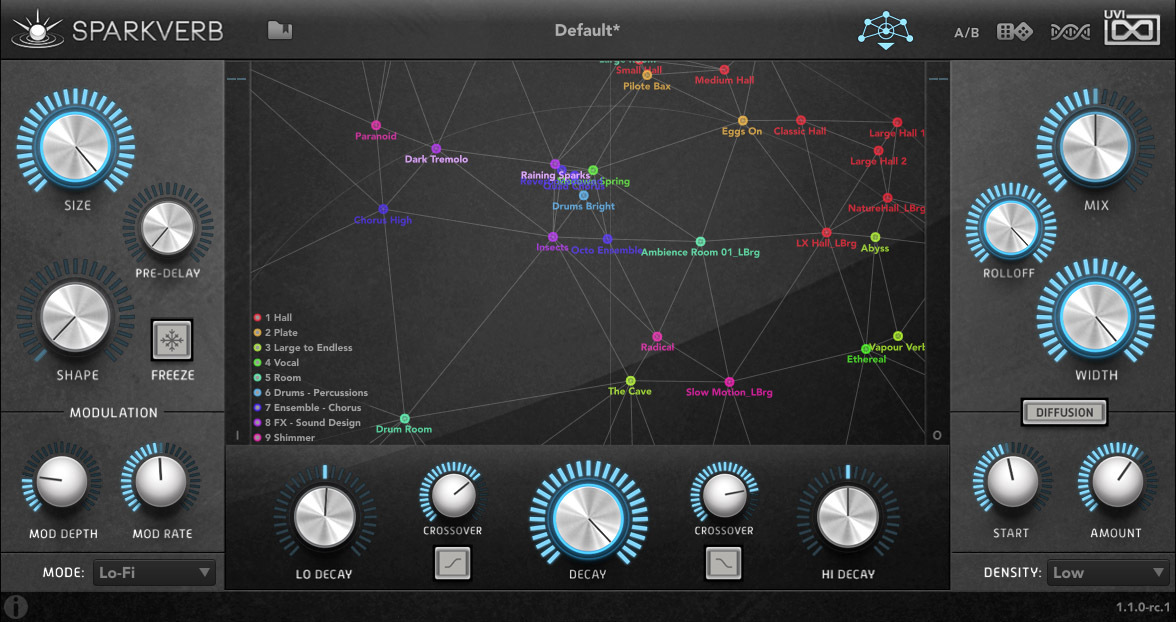The height and width of the screenshot is (622, 1176).
Task: Click the Shape knob
Action: coord(76,316)
